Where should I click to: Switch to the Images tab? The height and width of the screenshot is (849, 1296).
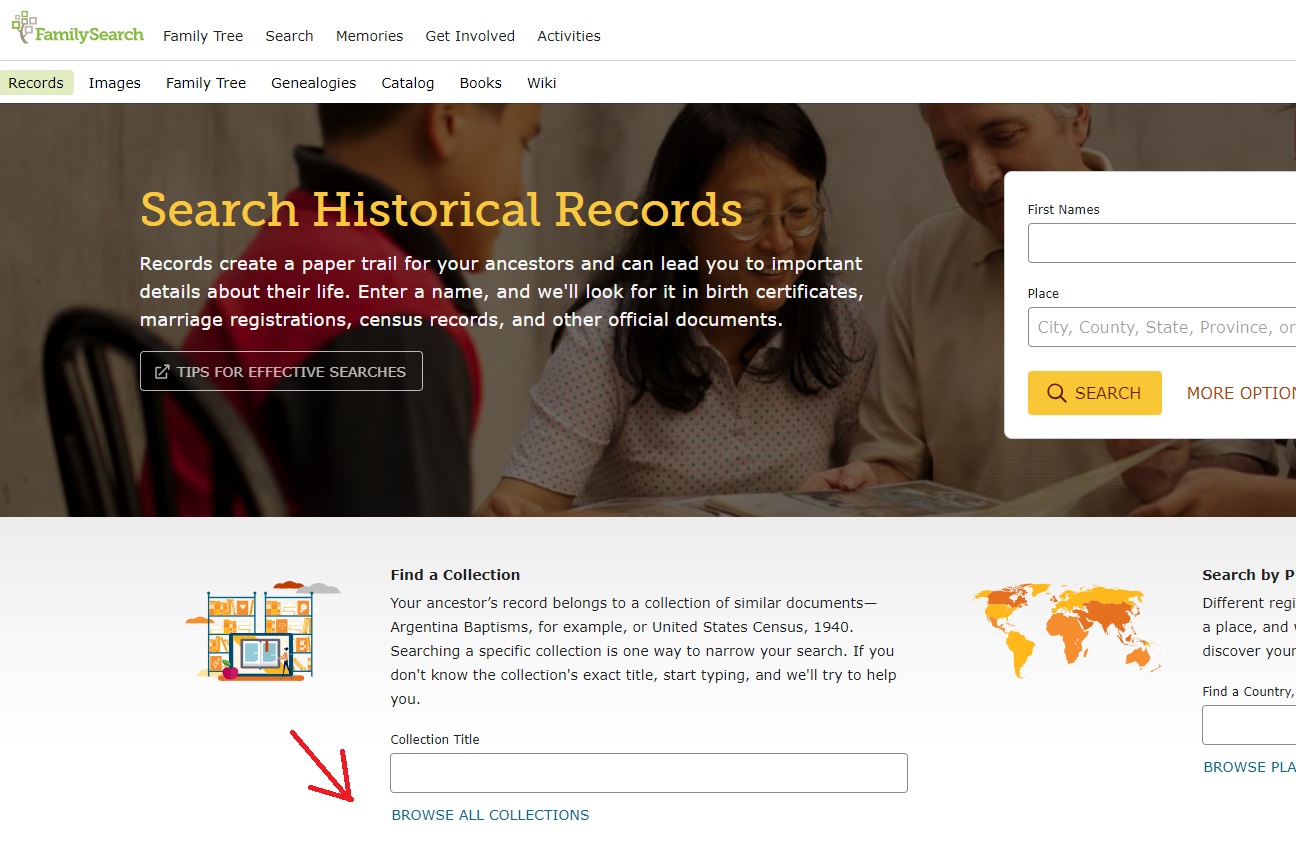114,83
